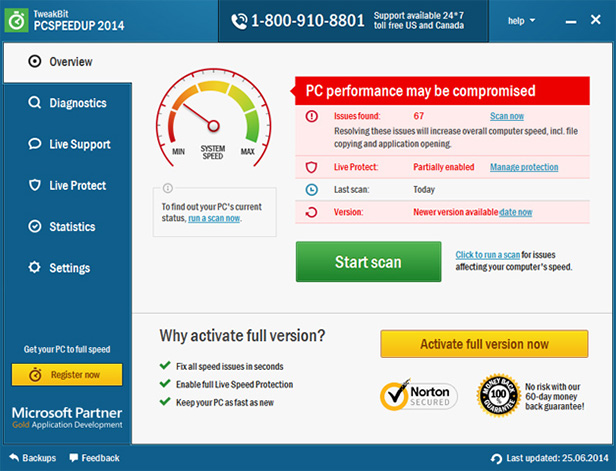
Task: Click the Manage protection link
Action: pyautogui.click(x=524, y=167)
